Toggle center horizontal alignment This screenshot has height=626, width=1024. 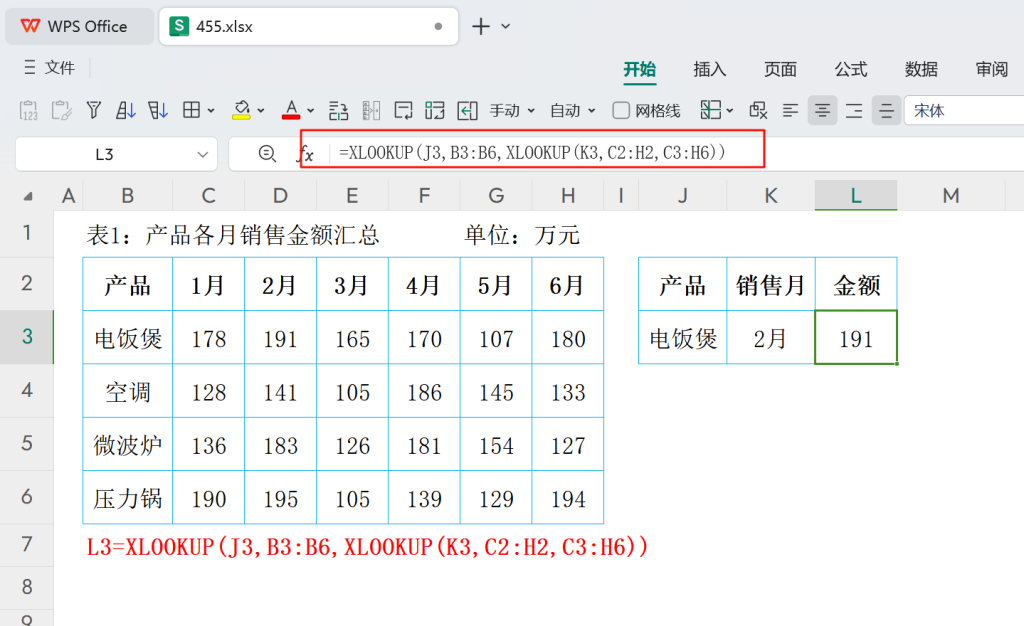coord(822,110)
